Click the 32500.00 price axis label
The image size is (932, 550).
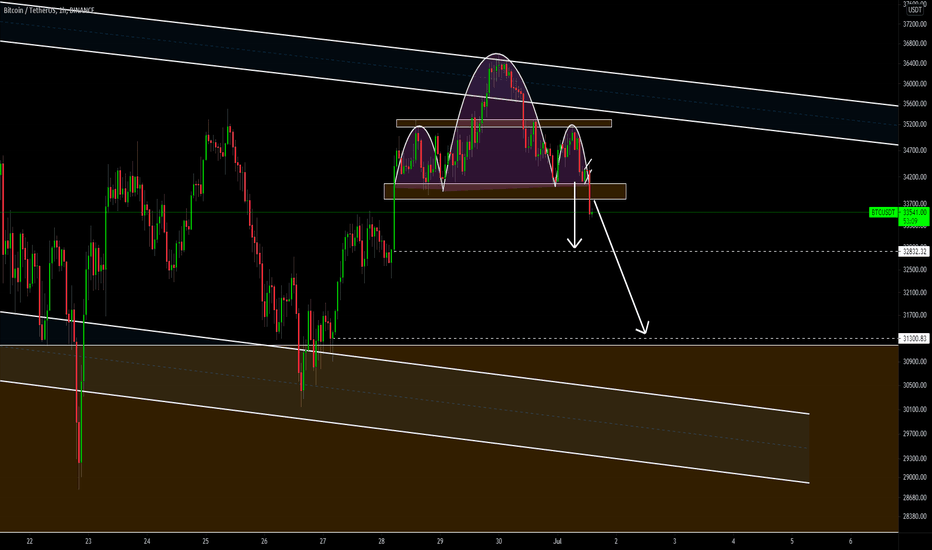[915, 270]
